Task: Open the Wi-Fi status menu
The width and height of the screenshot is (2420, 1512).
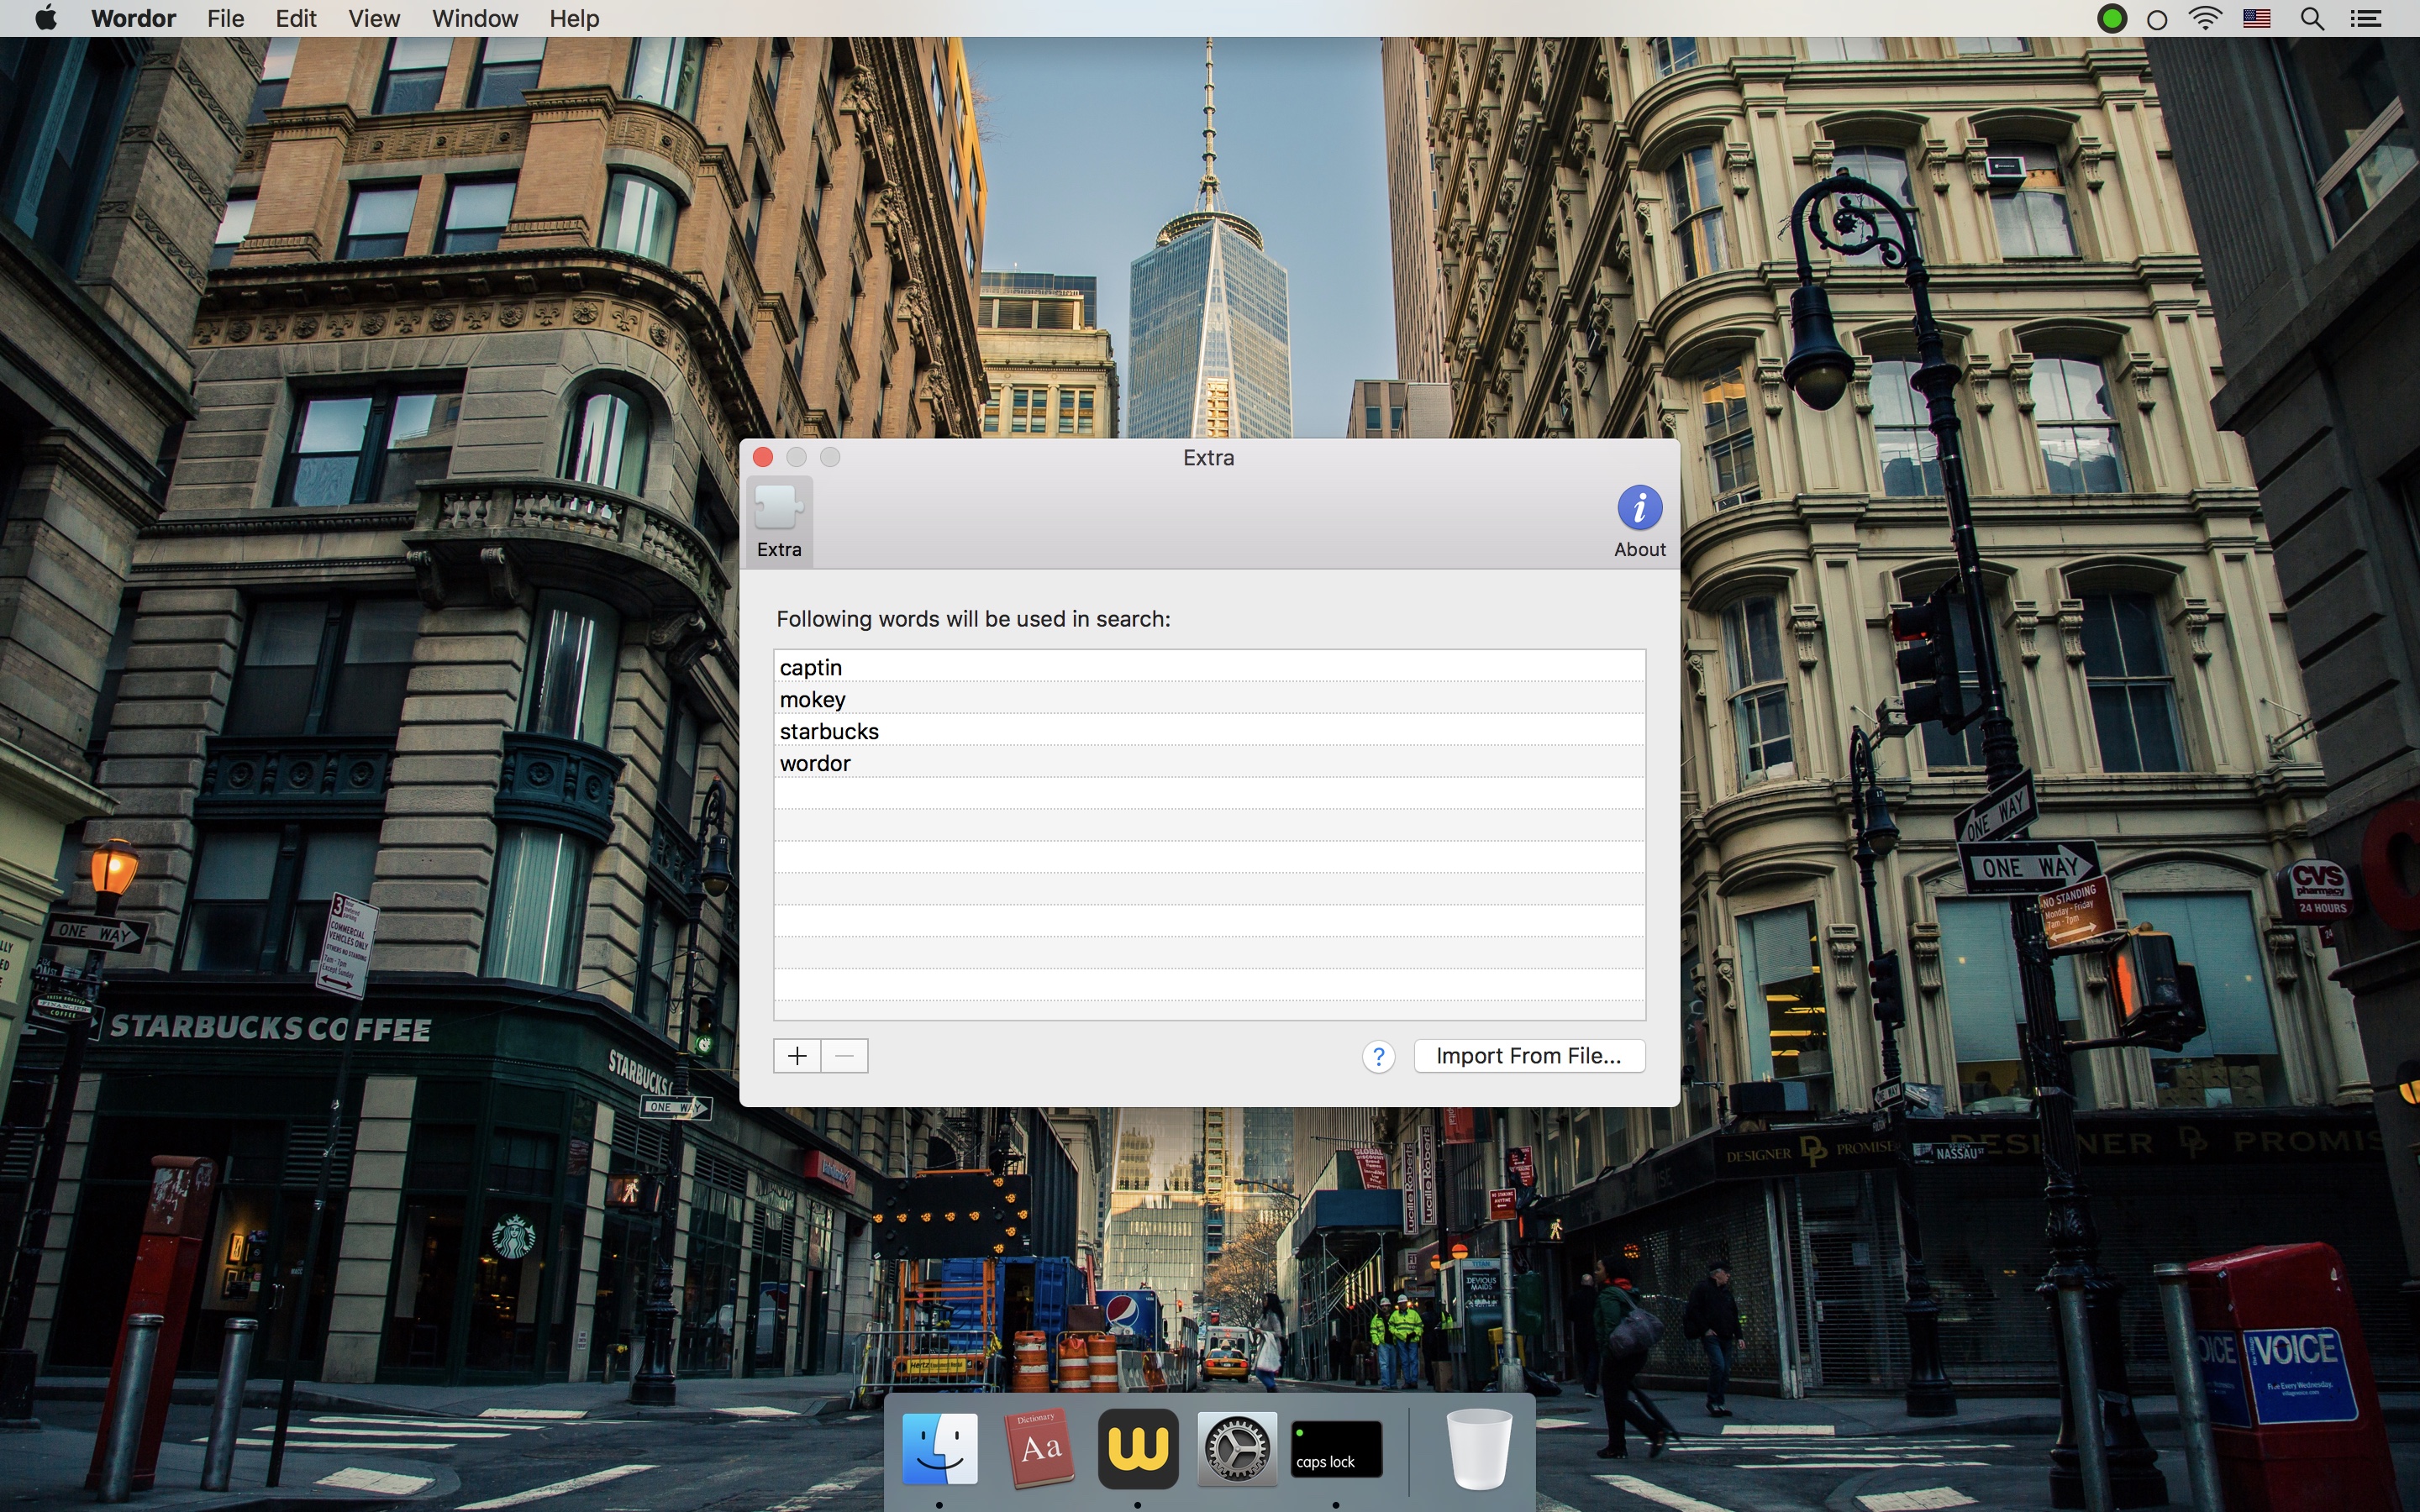Action: (2205, 18)
